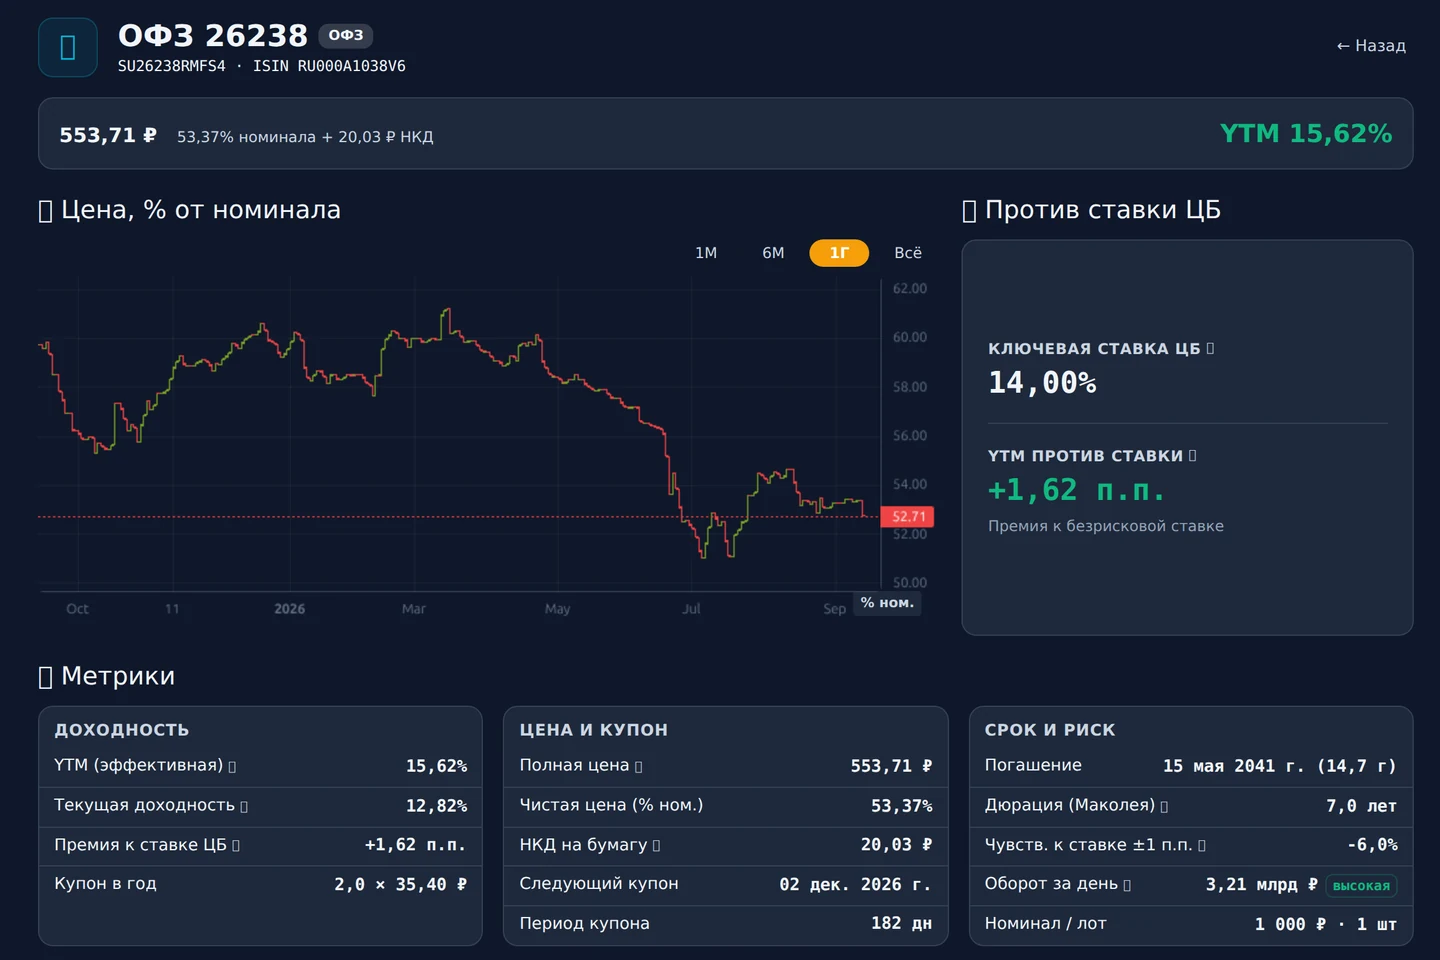
Task: Click '15,62%' in the YTM (эффективная) row
Action: 436,766
